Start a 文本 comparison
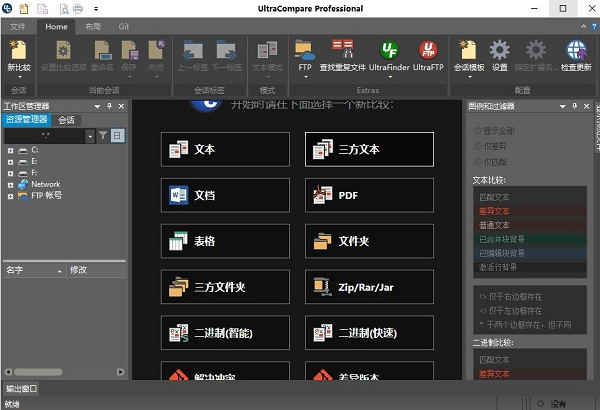Screen dimensions: 600x410 [x=225, y=149]
